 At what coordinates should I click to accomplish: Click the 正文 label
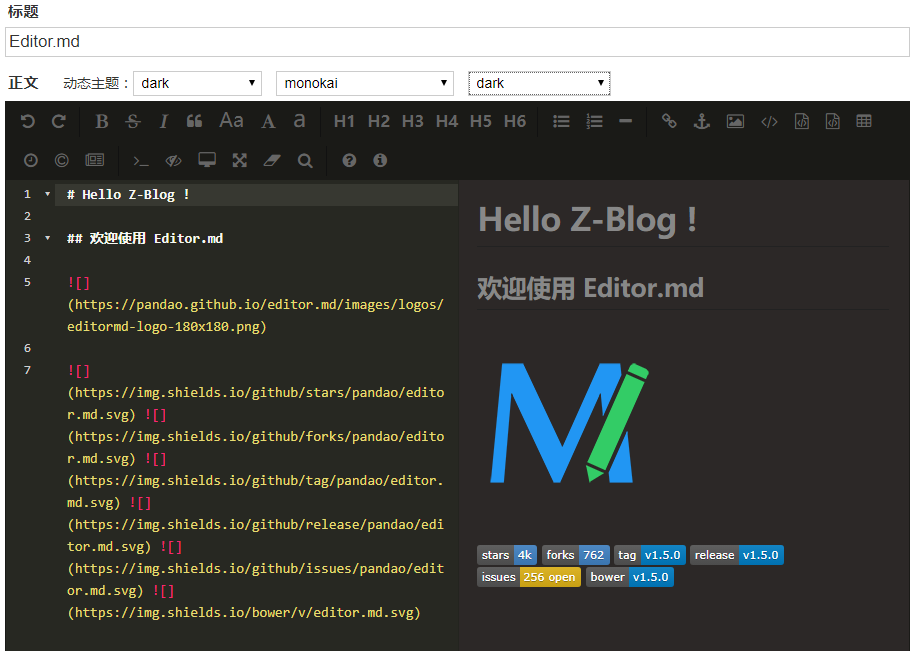click(24, 83)
